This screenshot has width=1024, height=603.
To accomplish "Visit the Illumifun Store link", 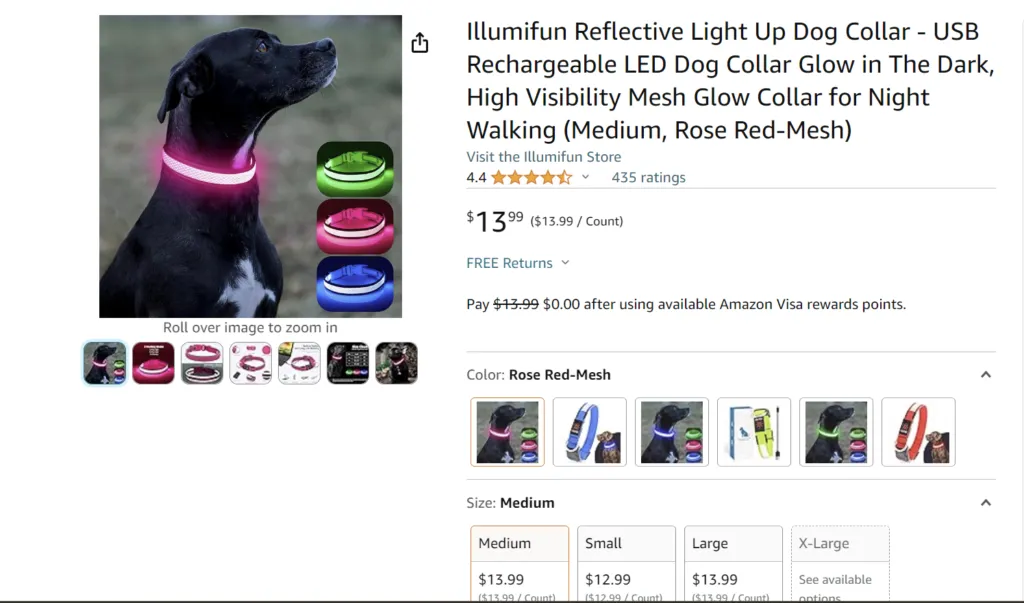I will 543,157.
